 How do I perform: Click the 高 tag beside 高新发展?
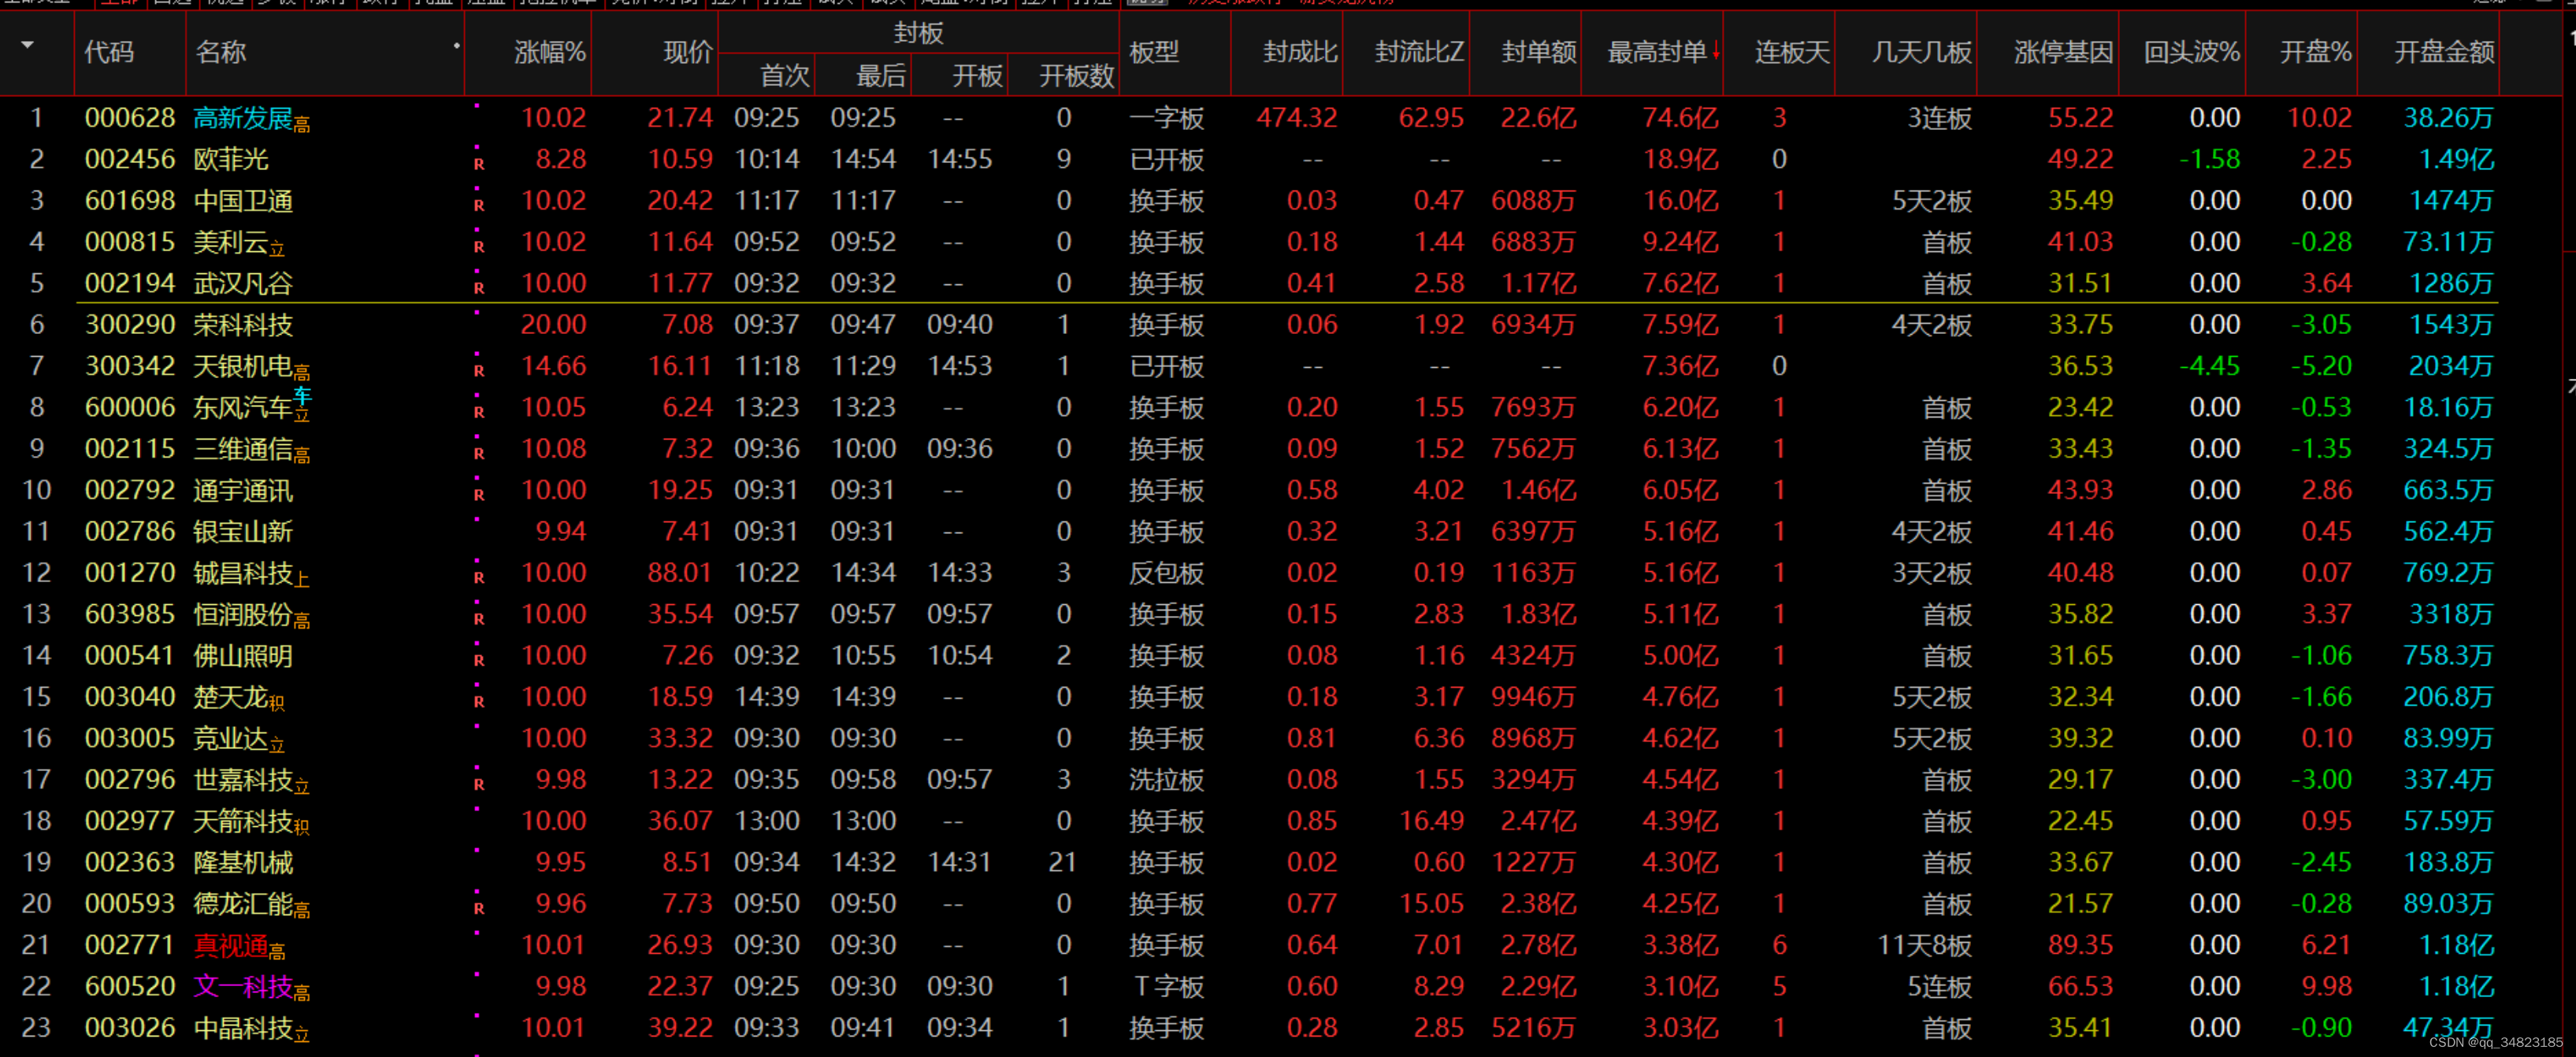point(302,125)
